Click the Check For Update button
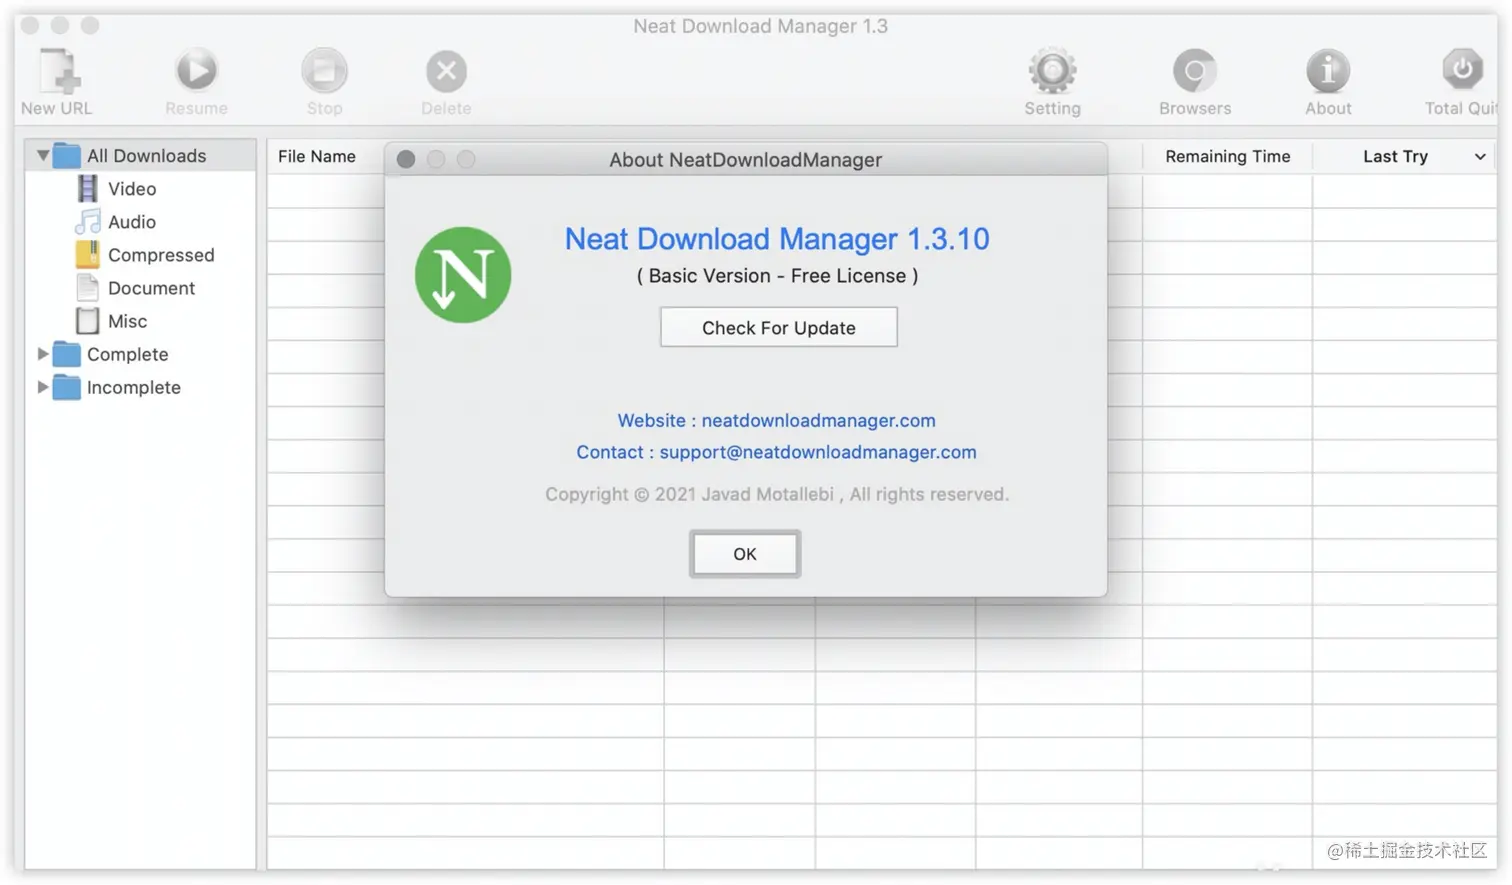The height and width of the screenshot is (885, 1512). (778, 328)
